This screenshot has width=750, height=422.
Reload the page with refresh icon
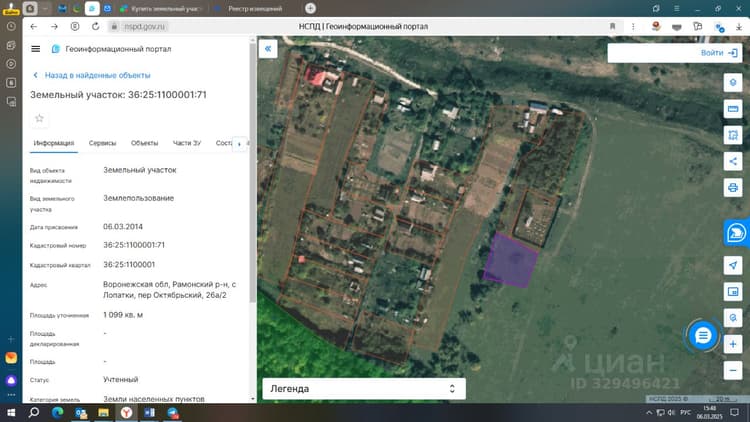point(96,27)
